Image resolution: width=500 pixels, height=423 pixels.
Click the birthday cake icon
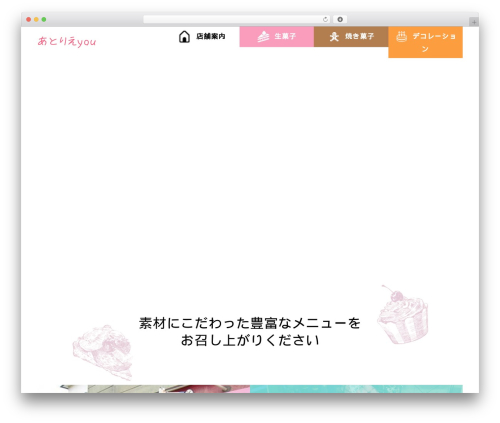[x=402, y=36]
